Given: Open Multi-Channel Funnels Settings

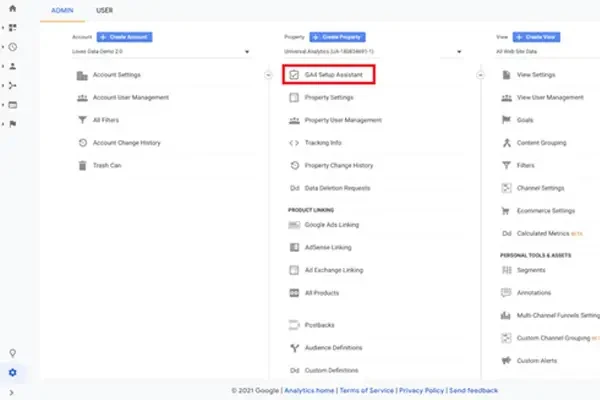Looking at the screenshot, I should click(x=558, y=315).
